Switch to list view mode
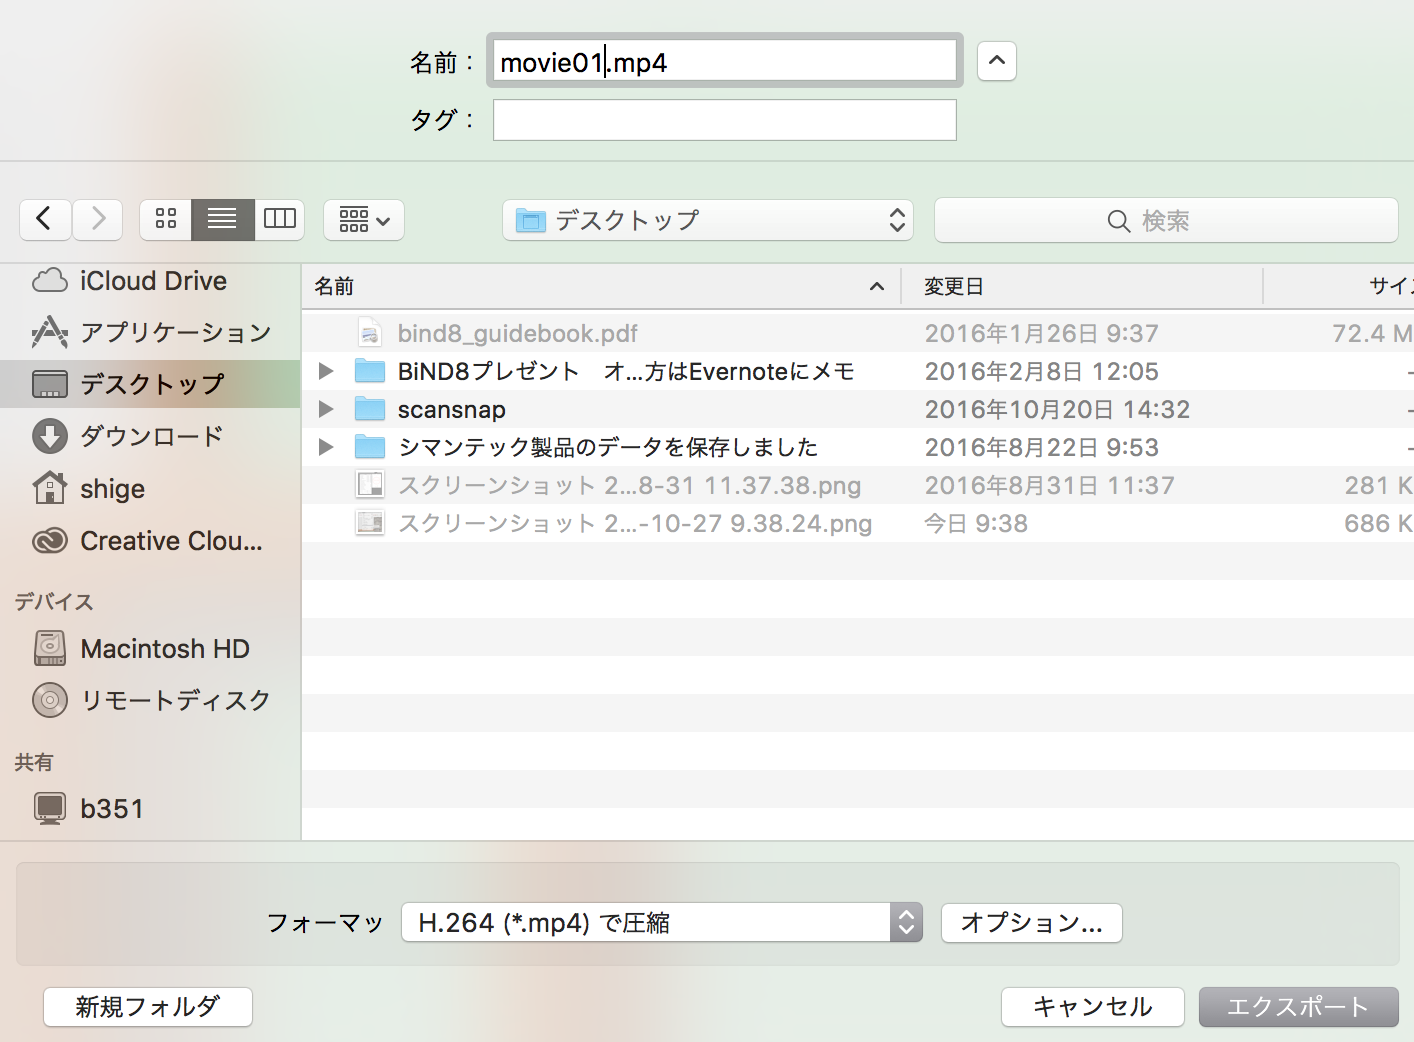 pyautogui.click(x=222, y=219)
